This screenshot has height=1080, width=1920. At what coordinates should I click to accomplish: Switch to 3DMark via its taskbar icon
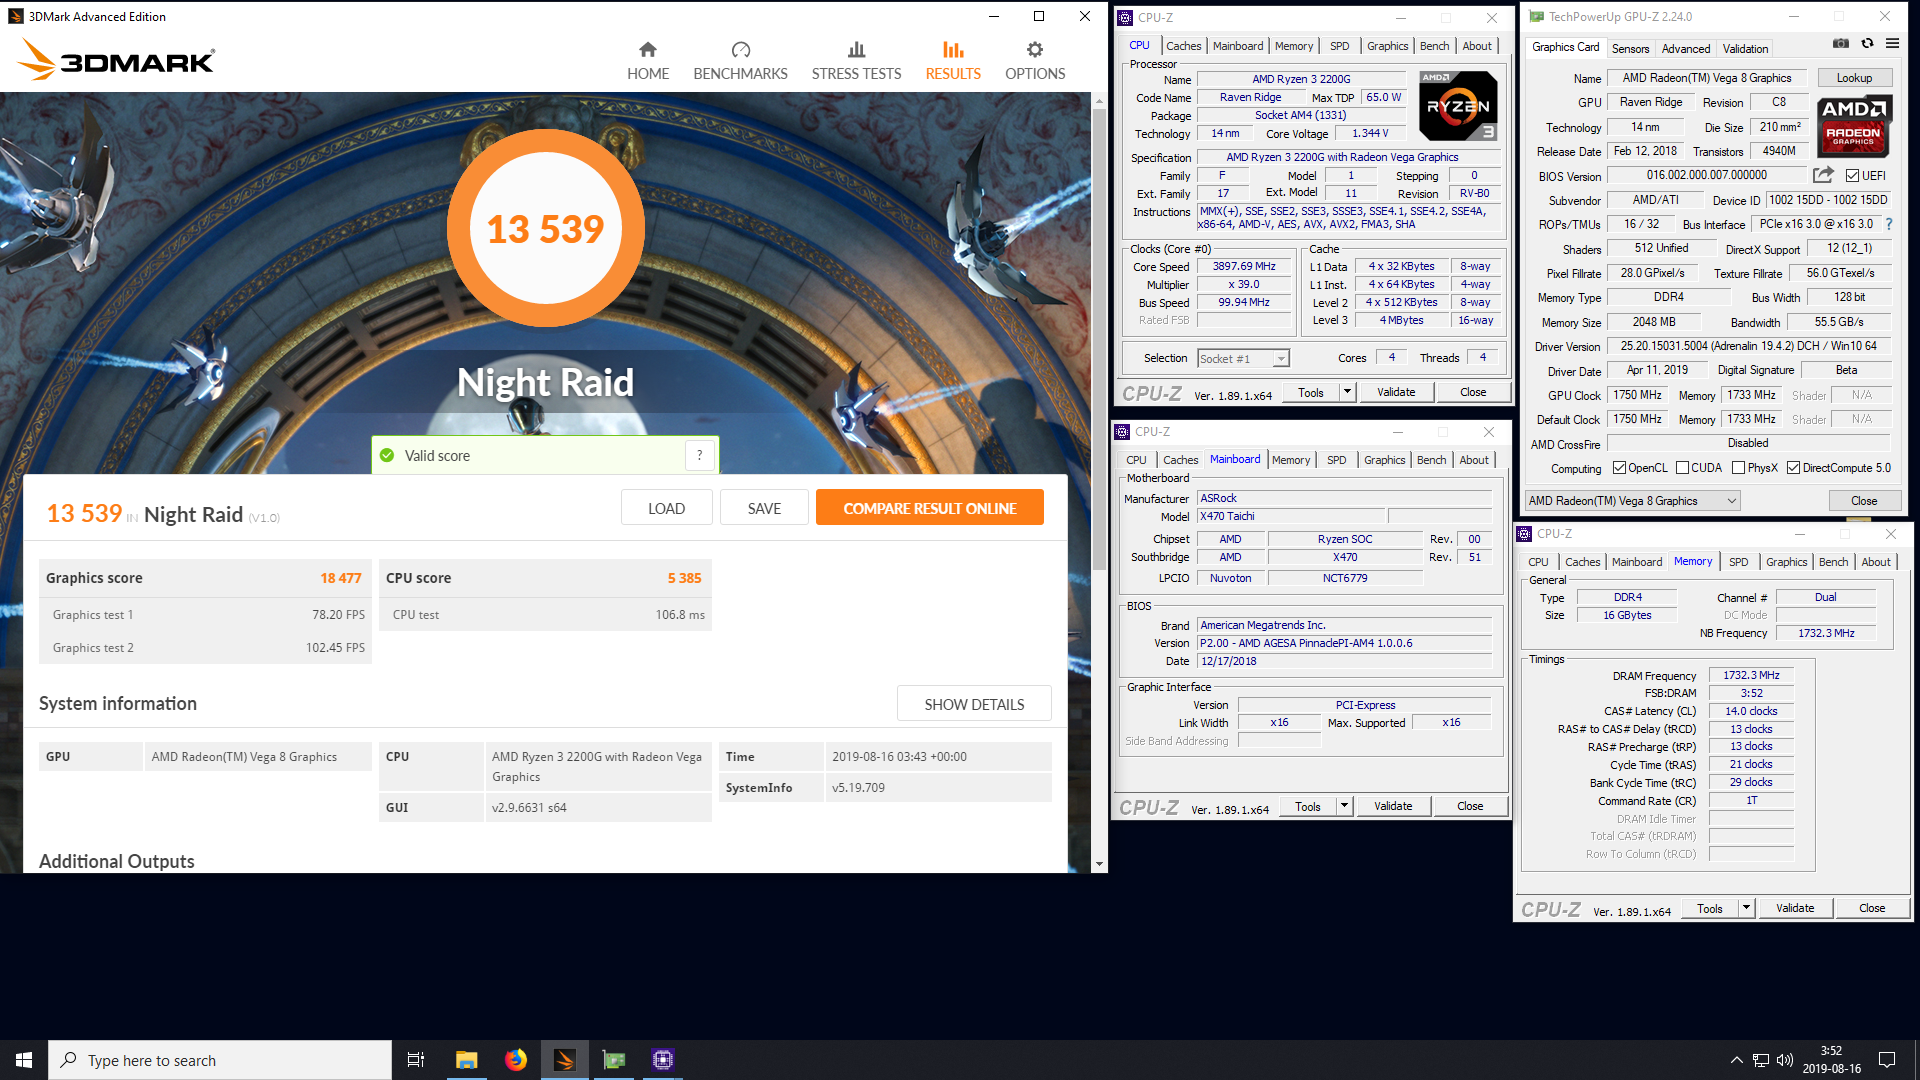pyautogui.click(x=565, y=1060)
